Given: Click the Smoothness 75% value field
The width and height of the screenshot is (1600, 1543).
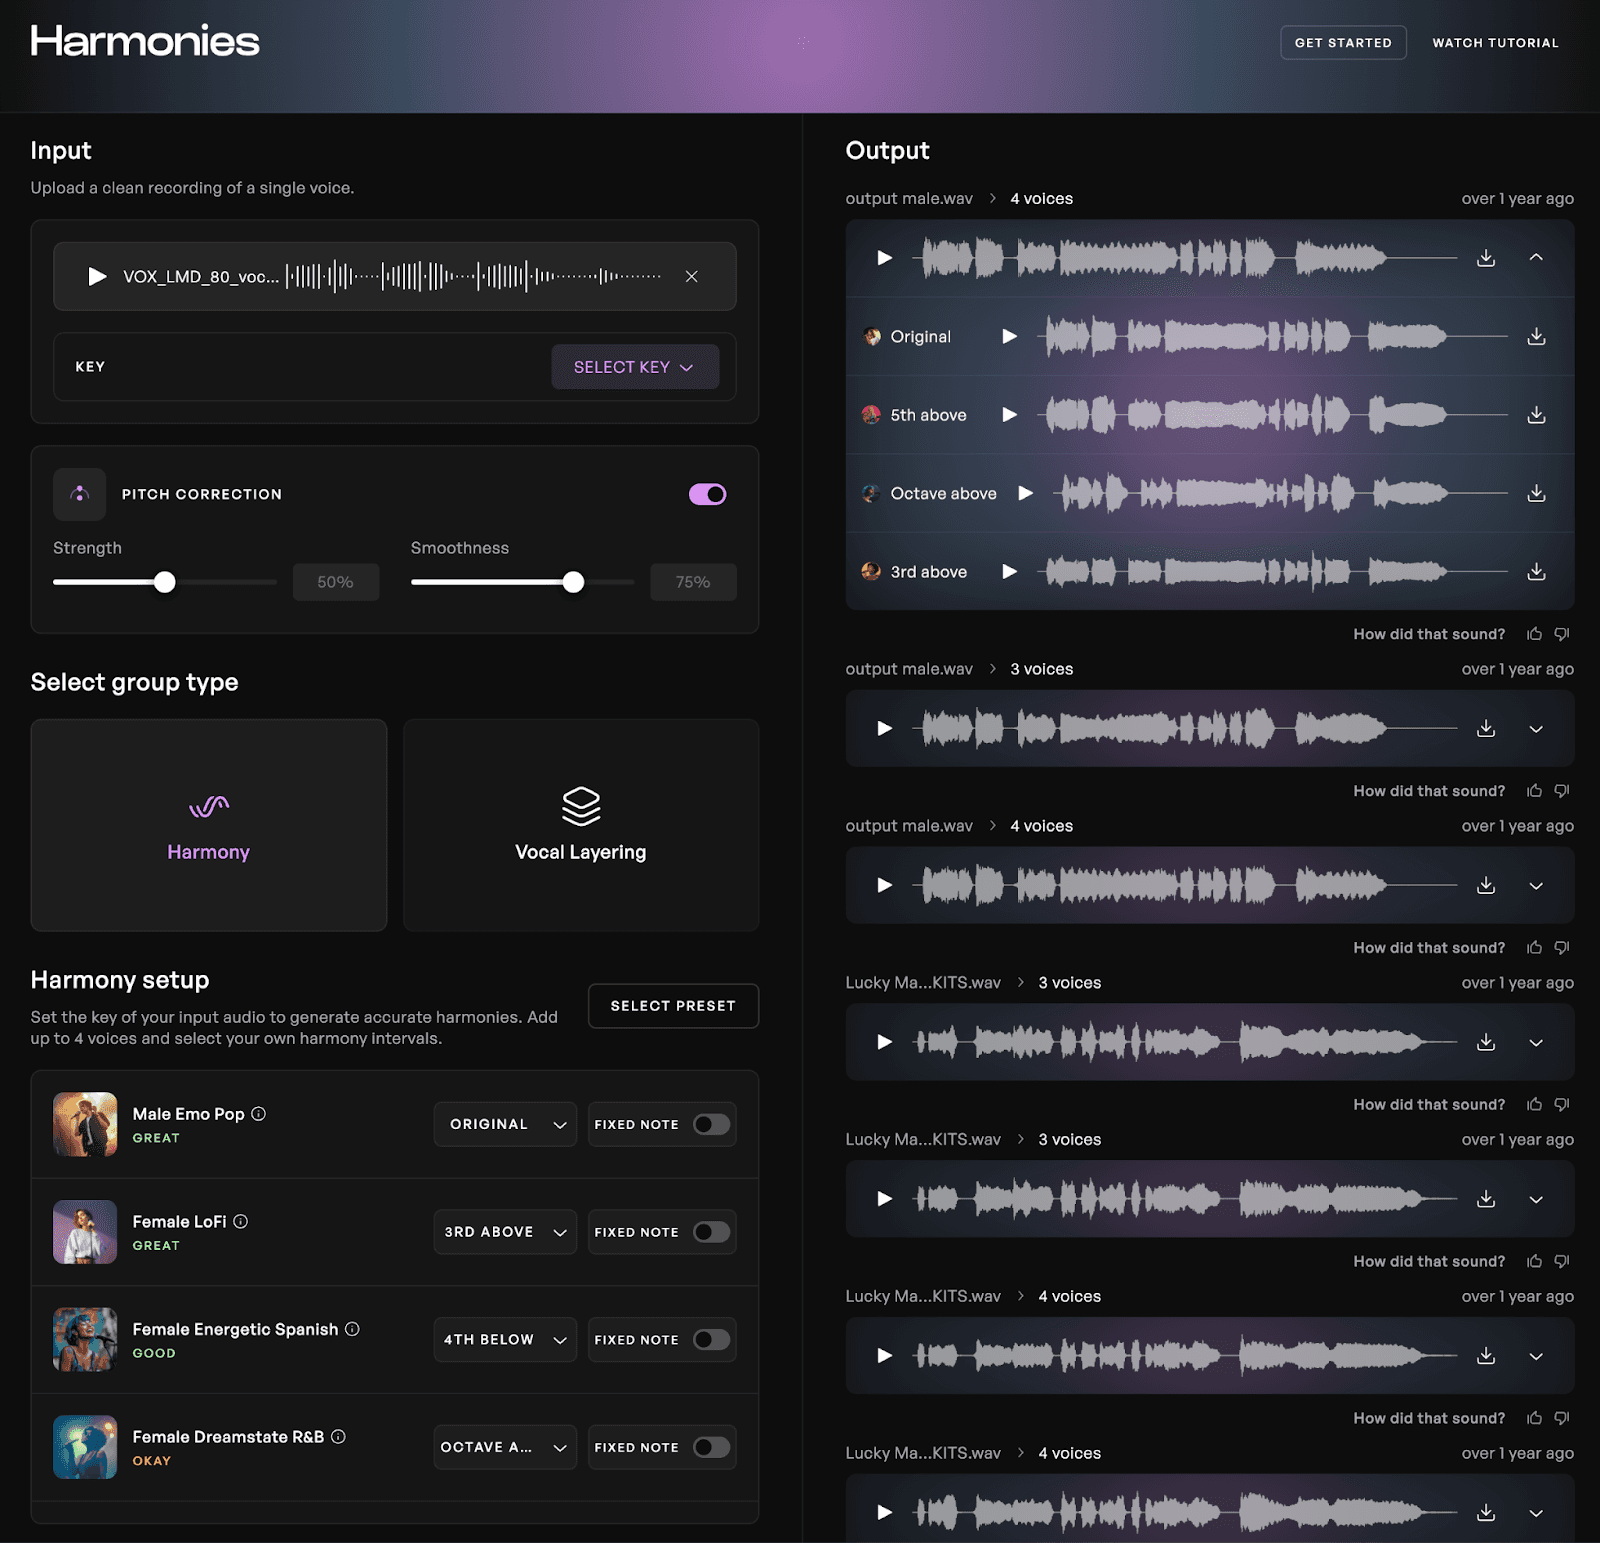Looking at the screenshot, I should coord(693,582).
